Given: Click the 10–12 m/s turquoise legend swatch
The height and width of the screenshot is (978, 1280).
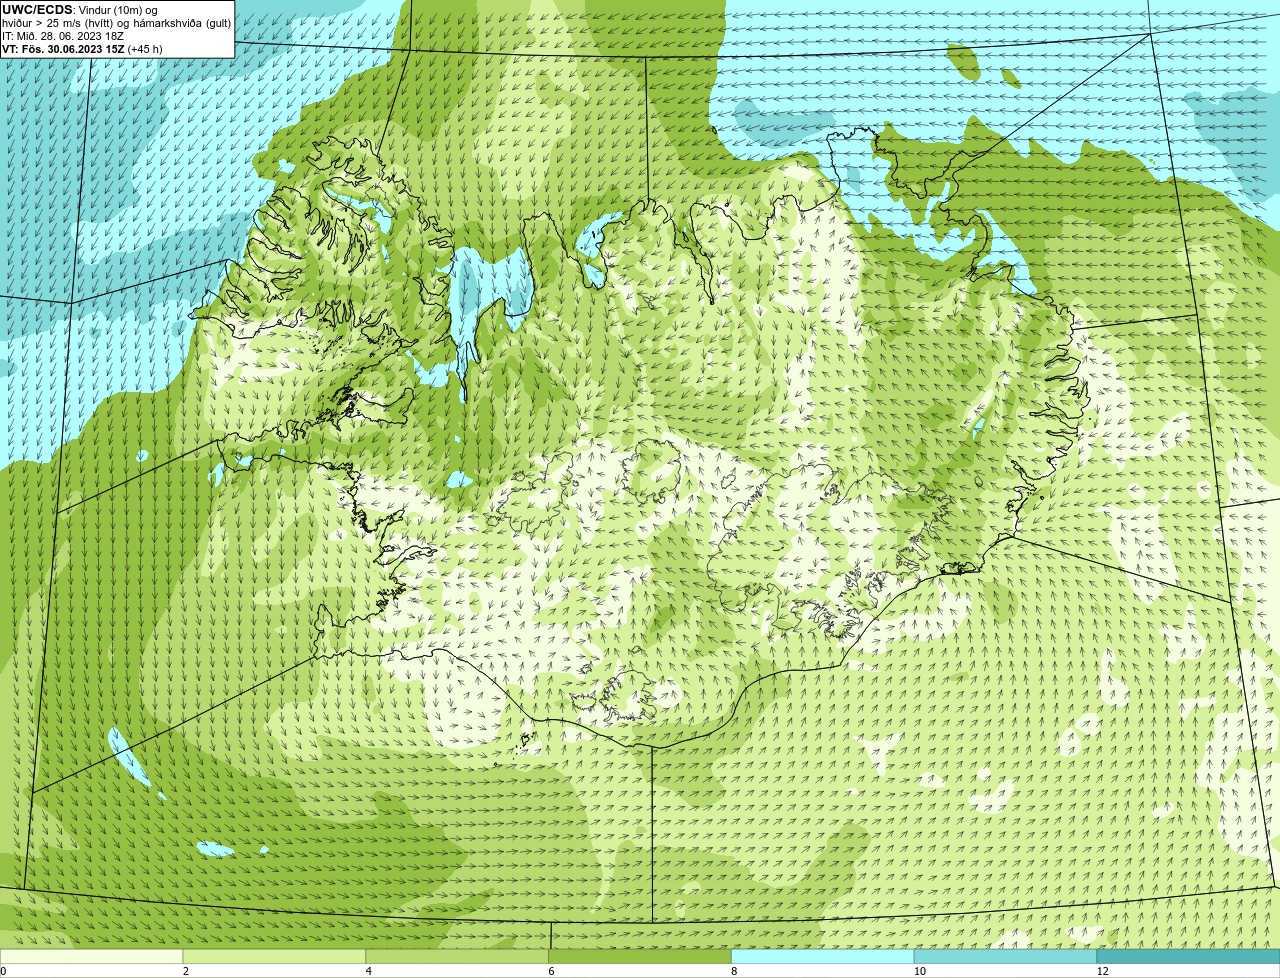Looking at the screenshot, I should (1005, 957).
